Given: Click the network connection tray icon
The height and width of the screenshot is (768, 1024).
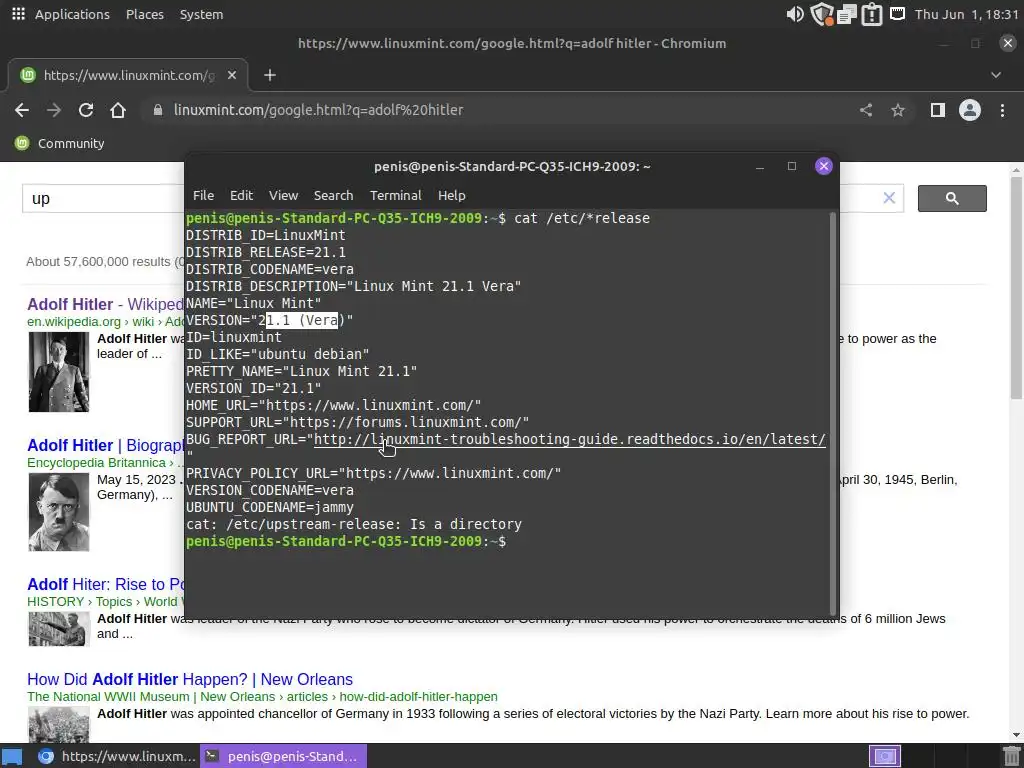Looking at the screenshot, I should pos(897,13).
